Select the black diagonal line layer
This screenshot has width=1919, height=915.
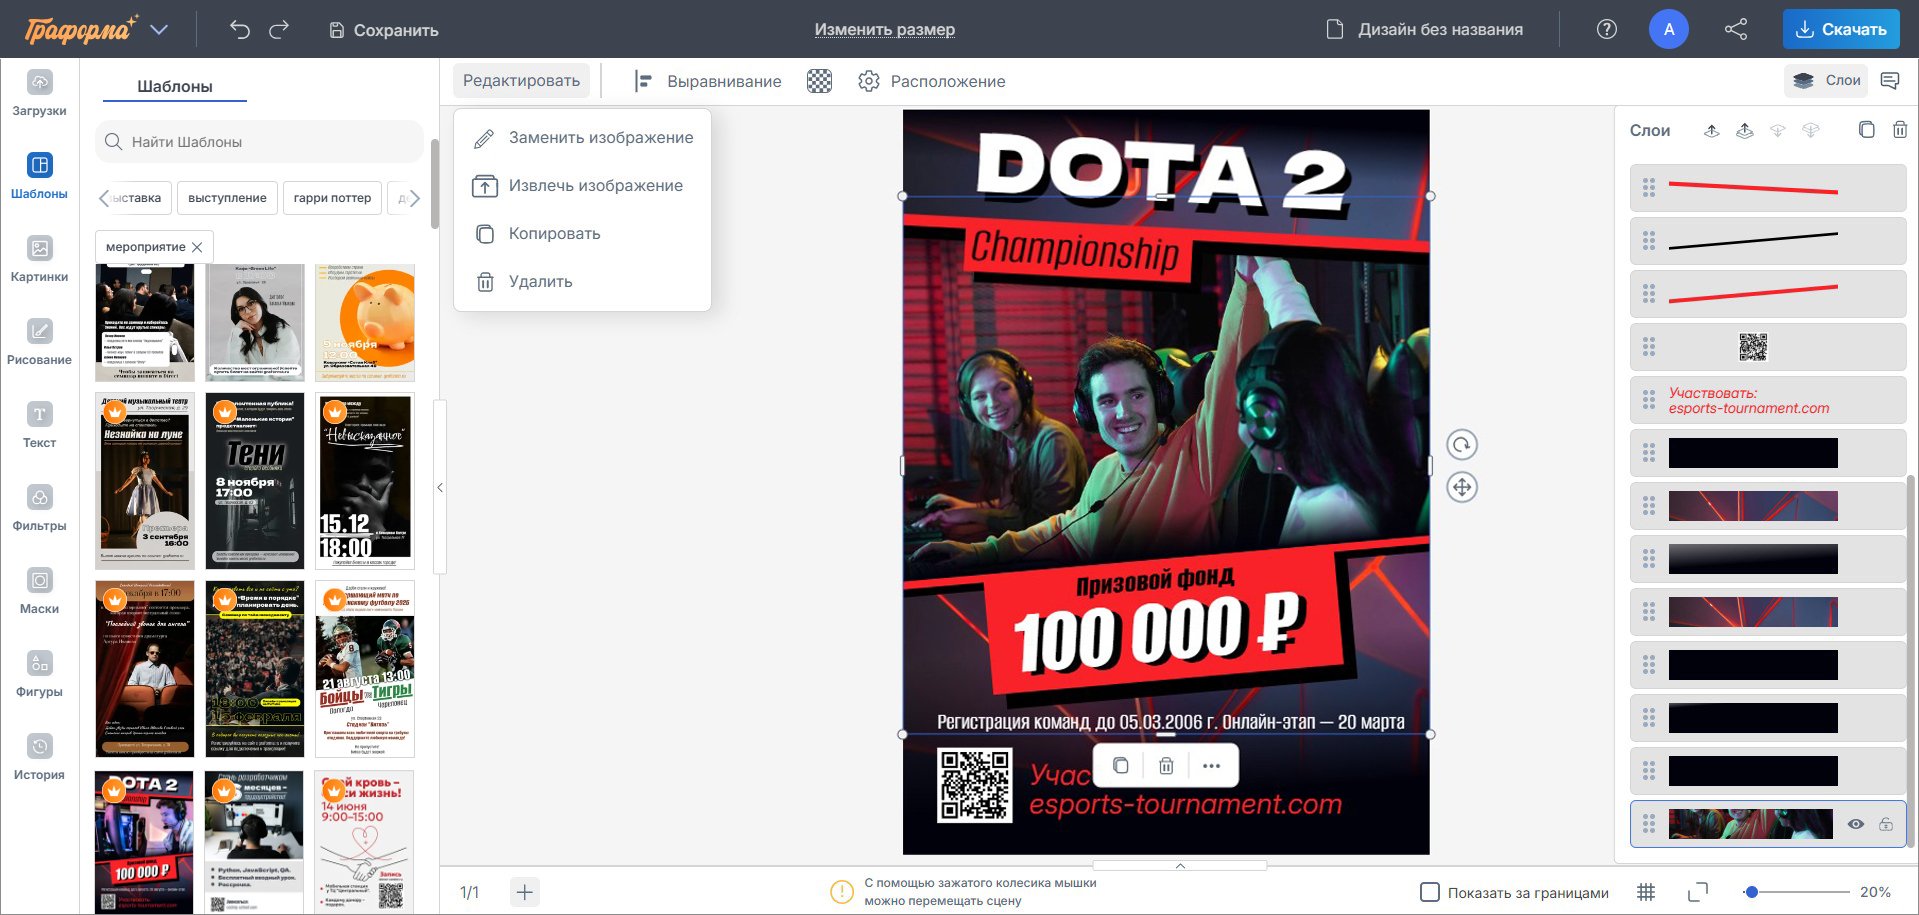(x=1768, y=241)
